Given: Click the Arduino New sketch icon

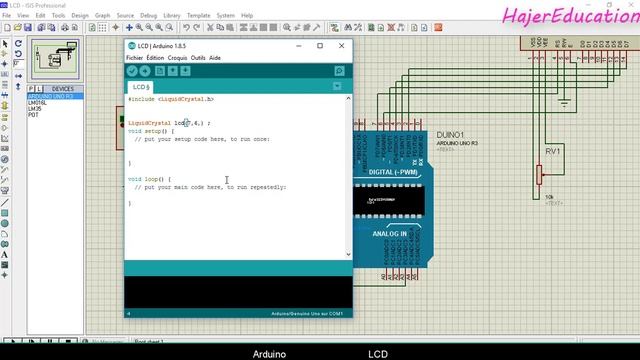Looking at the screenshot, I should 160,71.
